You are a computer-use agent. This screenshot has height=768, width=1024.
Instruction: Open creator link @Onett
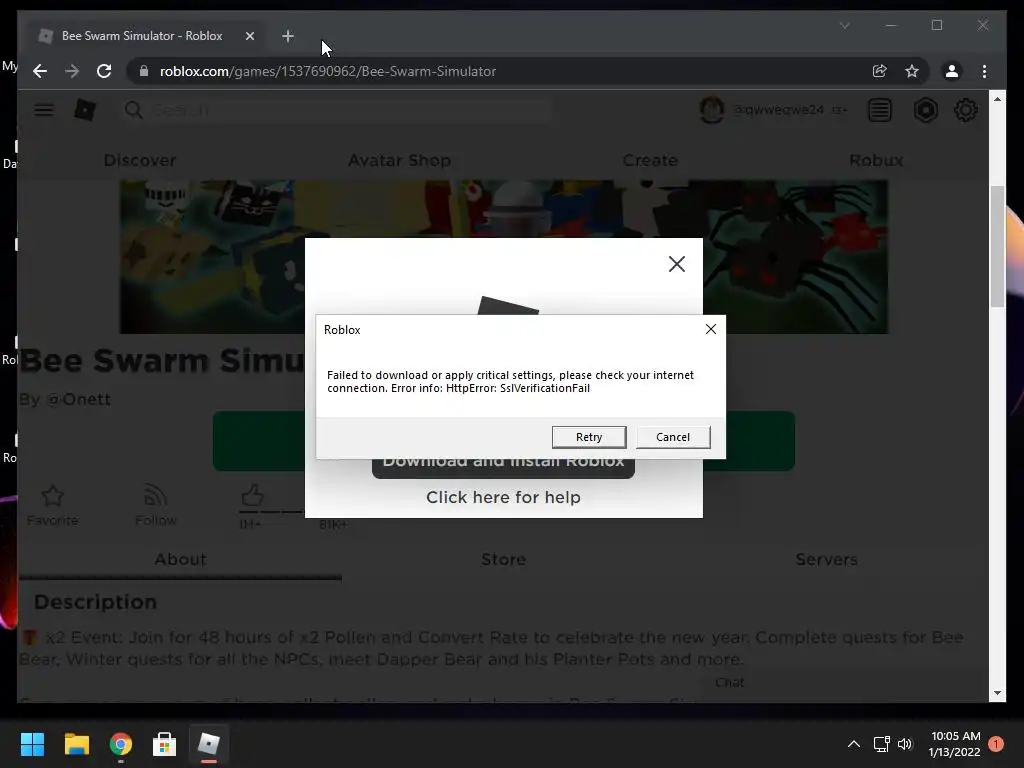(x=78, y=399)
